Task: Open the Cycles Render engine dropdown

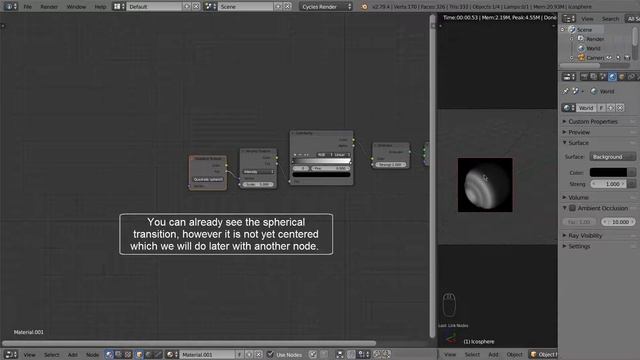Action: 326,7
